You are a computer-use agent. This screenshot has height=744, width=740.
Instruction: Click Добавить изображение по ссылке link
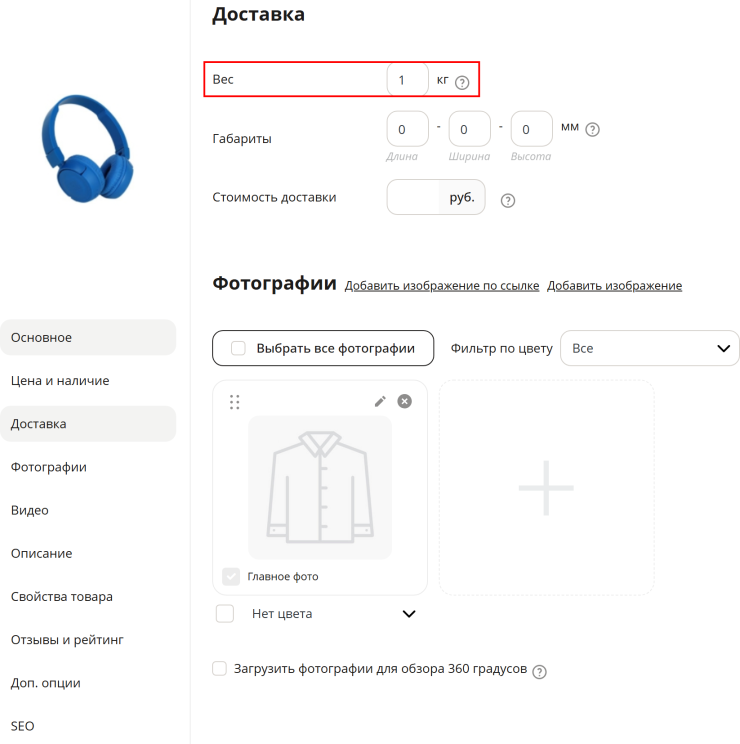coord(442,286)
